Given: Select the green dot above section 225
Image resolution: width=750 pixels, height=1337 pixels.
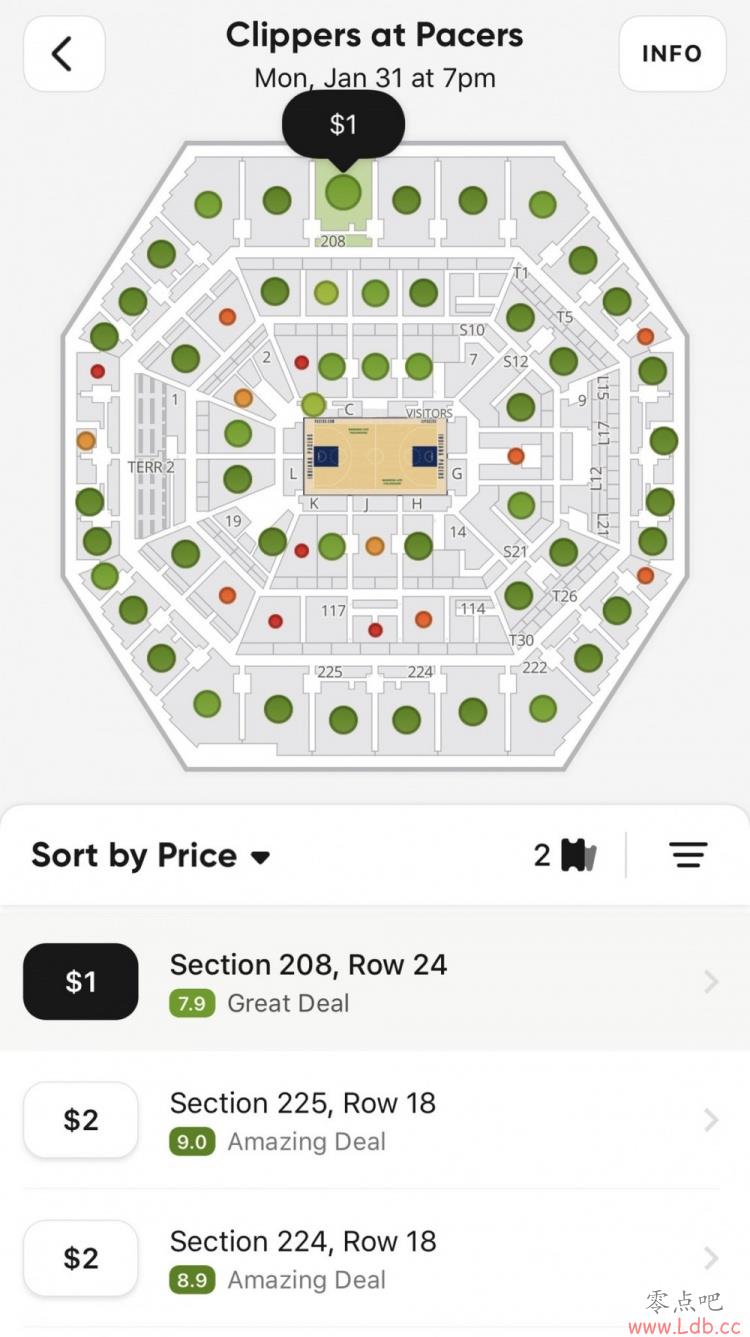Looking at the screenshot, I should 343,719.
